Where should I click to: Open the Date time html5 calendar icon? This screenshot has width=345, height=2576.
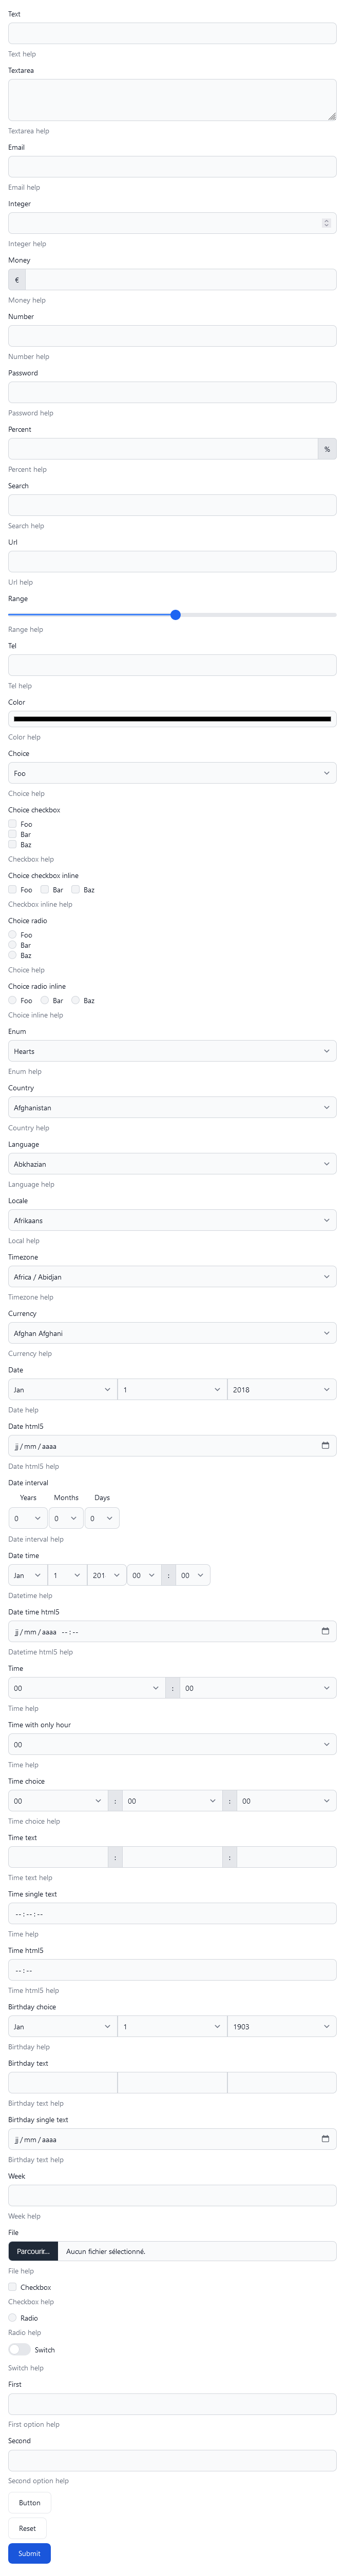(x=325, y=1631)
